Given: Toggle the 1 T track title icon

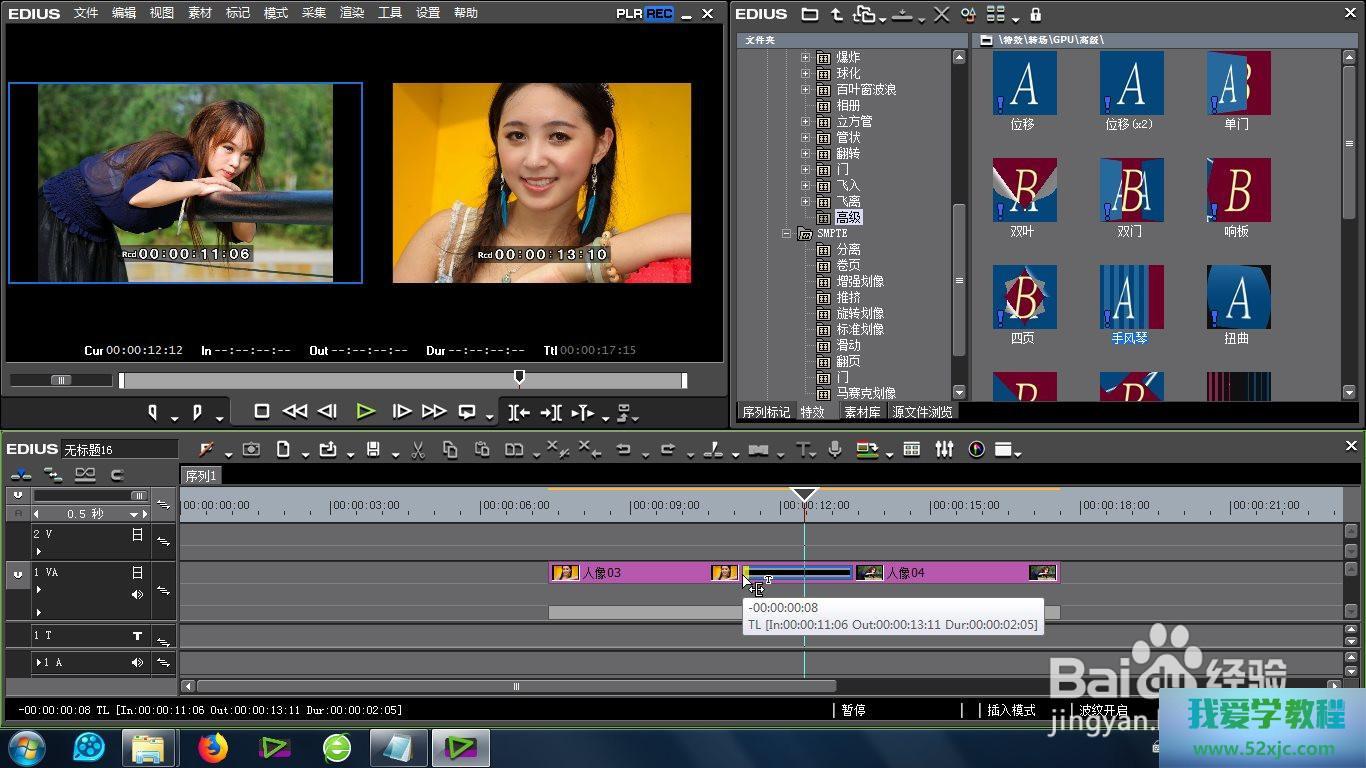Looking at the screenshot, I should coord(138,636).
